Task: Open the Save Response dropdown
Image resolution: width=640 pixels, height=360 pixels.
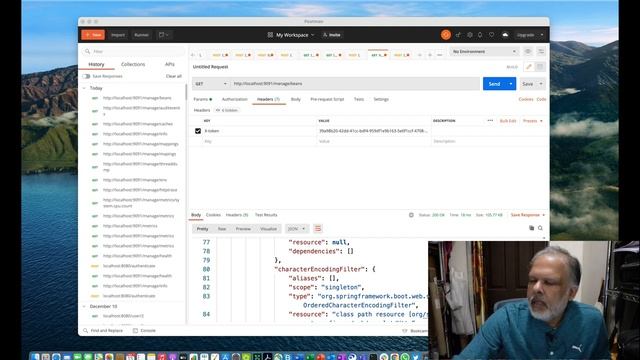Action: (x=528, y=215)
